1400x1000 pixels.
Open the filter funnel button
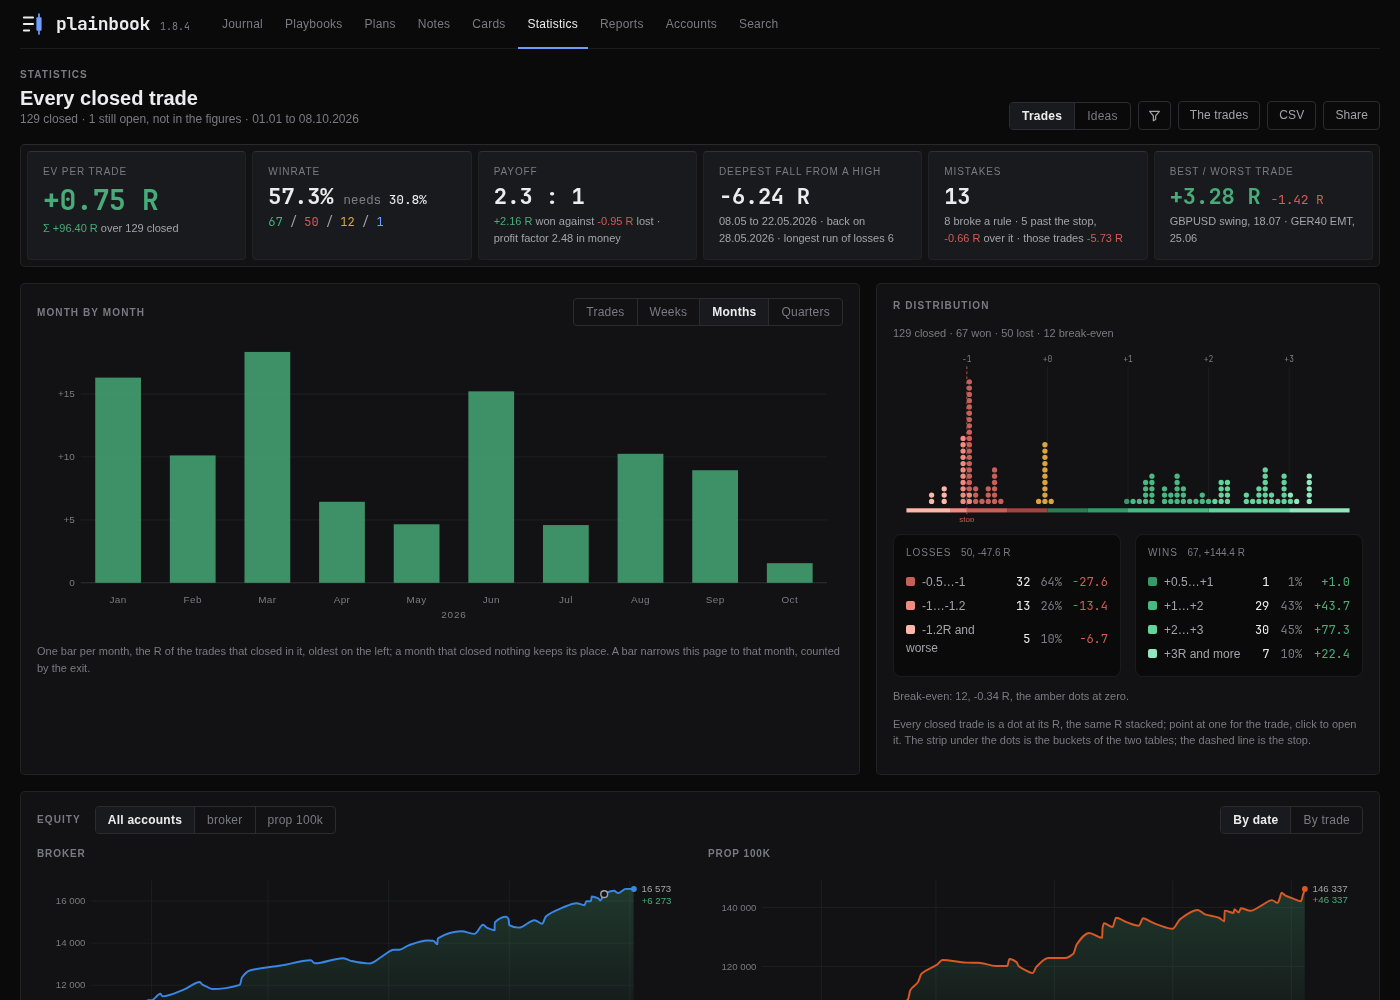point(1154,116)
